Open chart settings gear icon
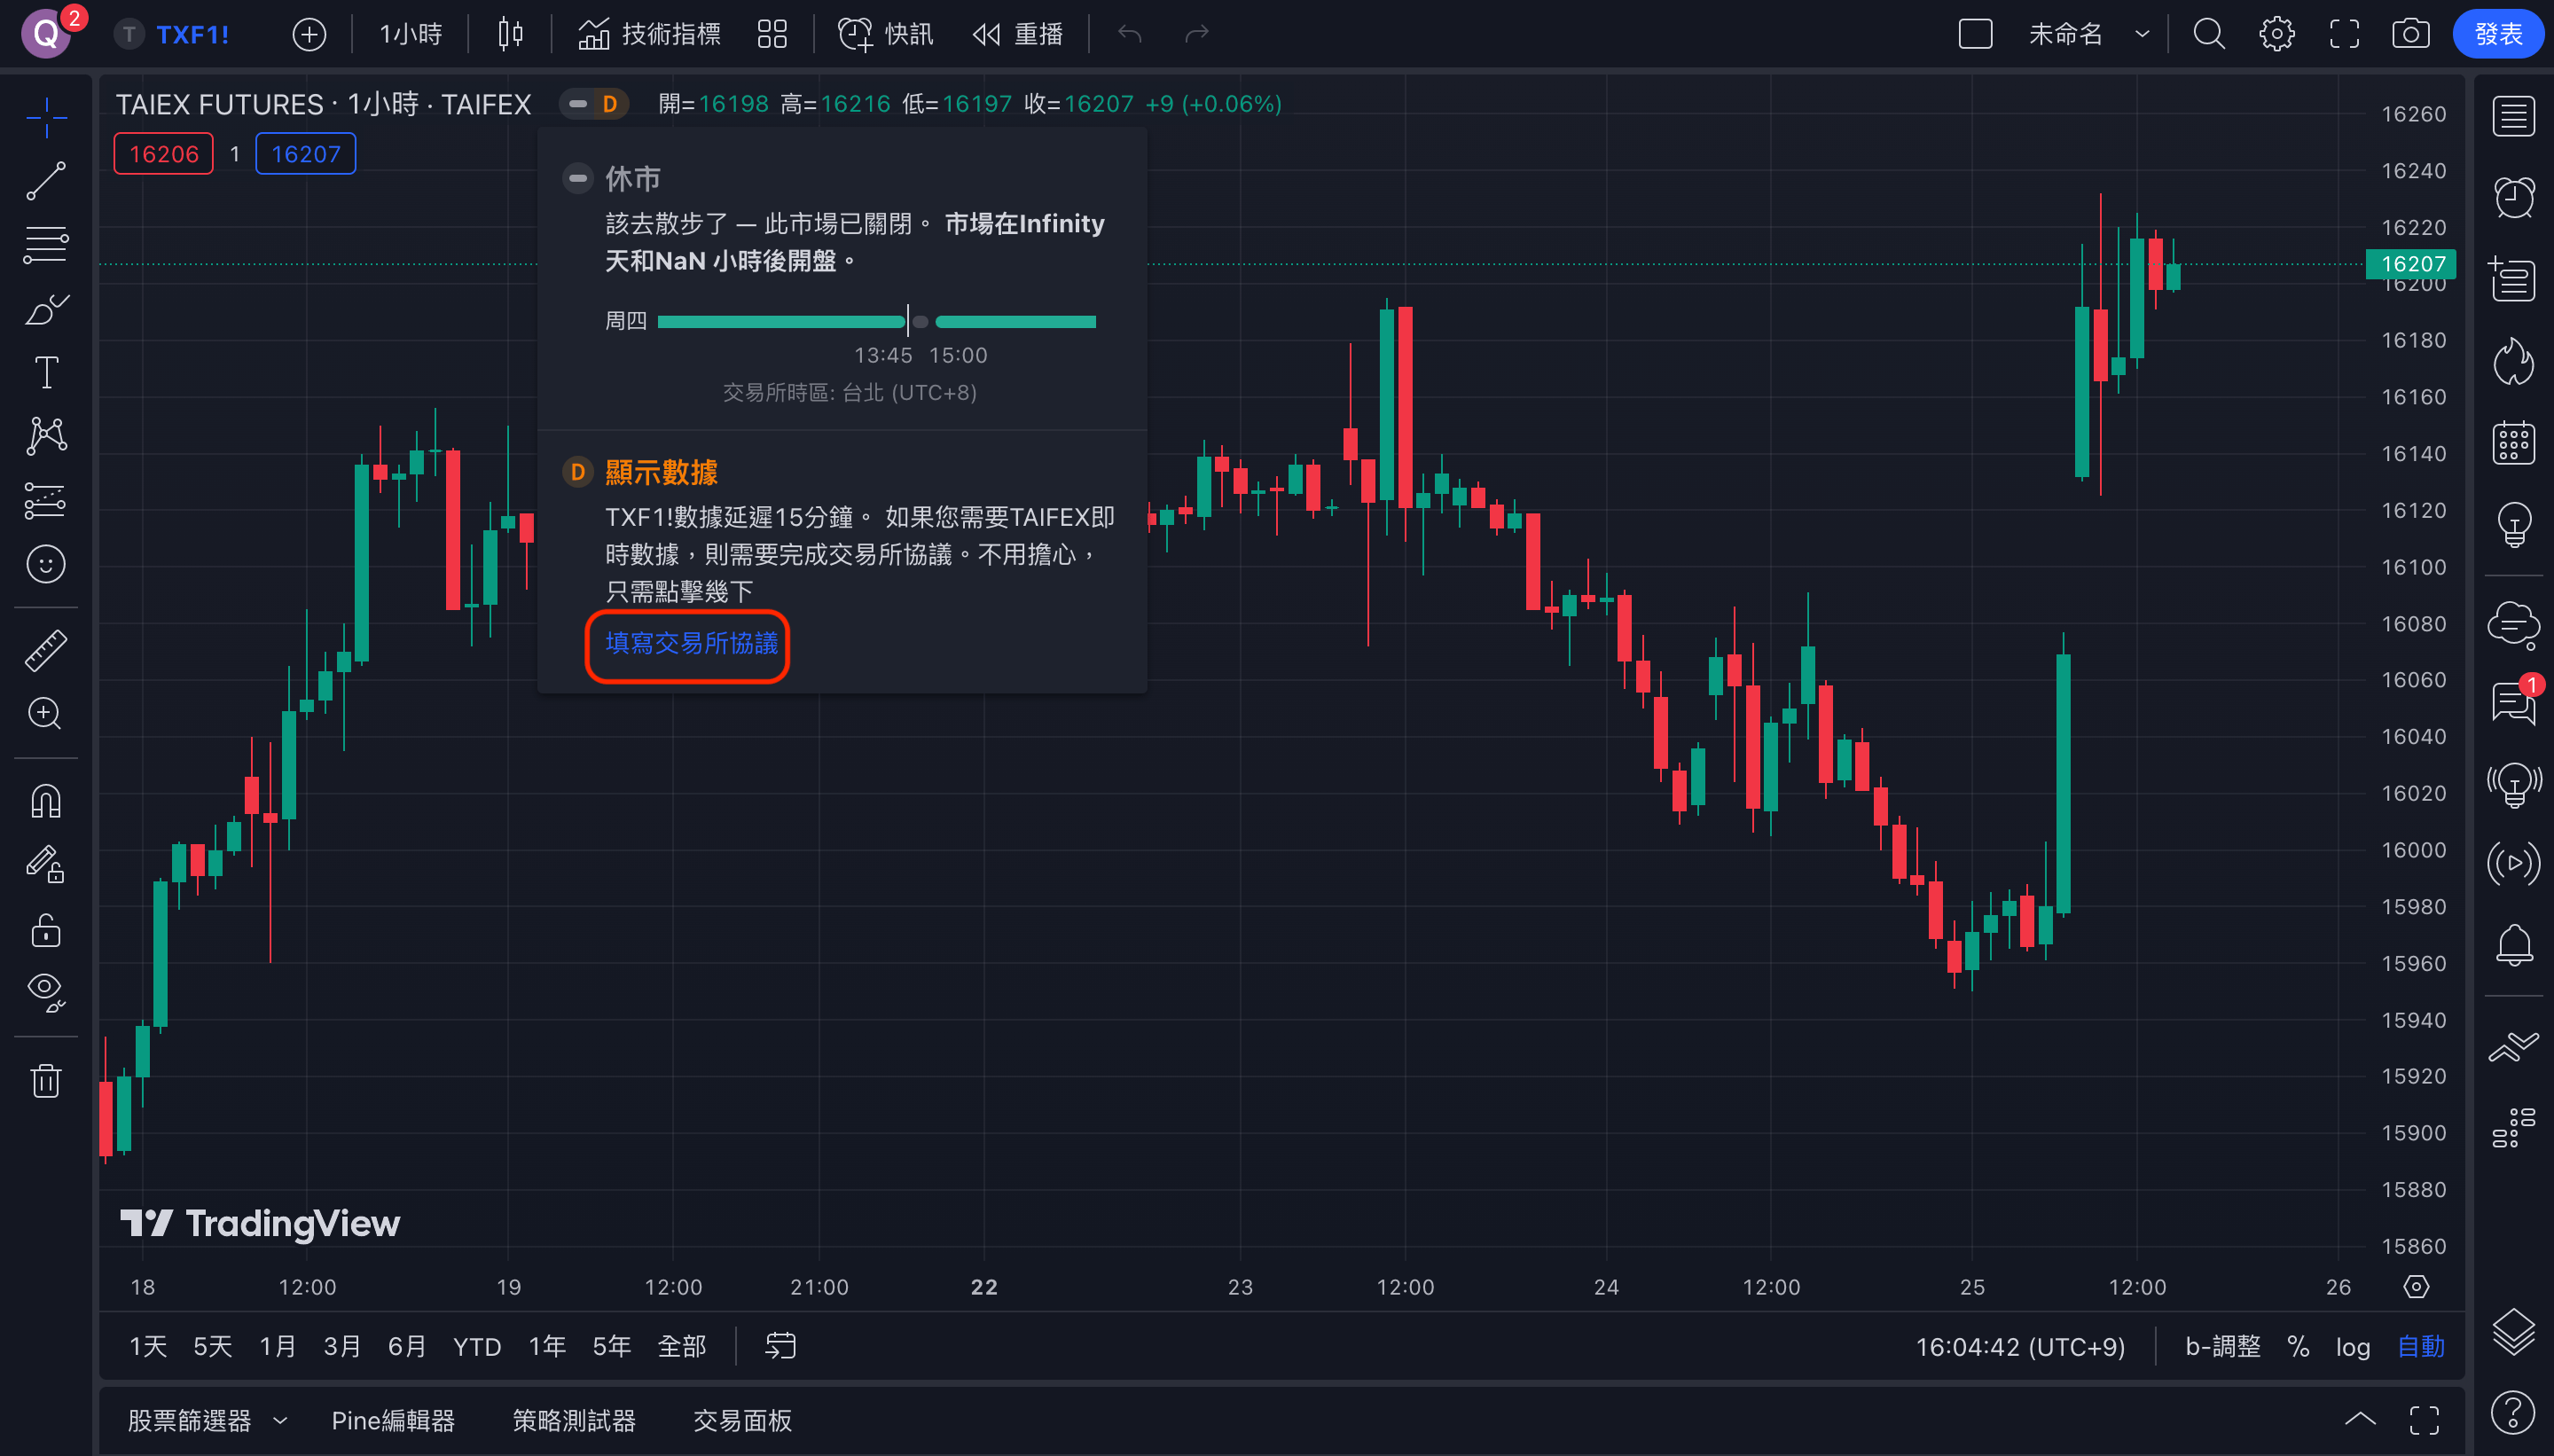The height and width of the screenshot is (1456, 2554). [2277, 34]
